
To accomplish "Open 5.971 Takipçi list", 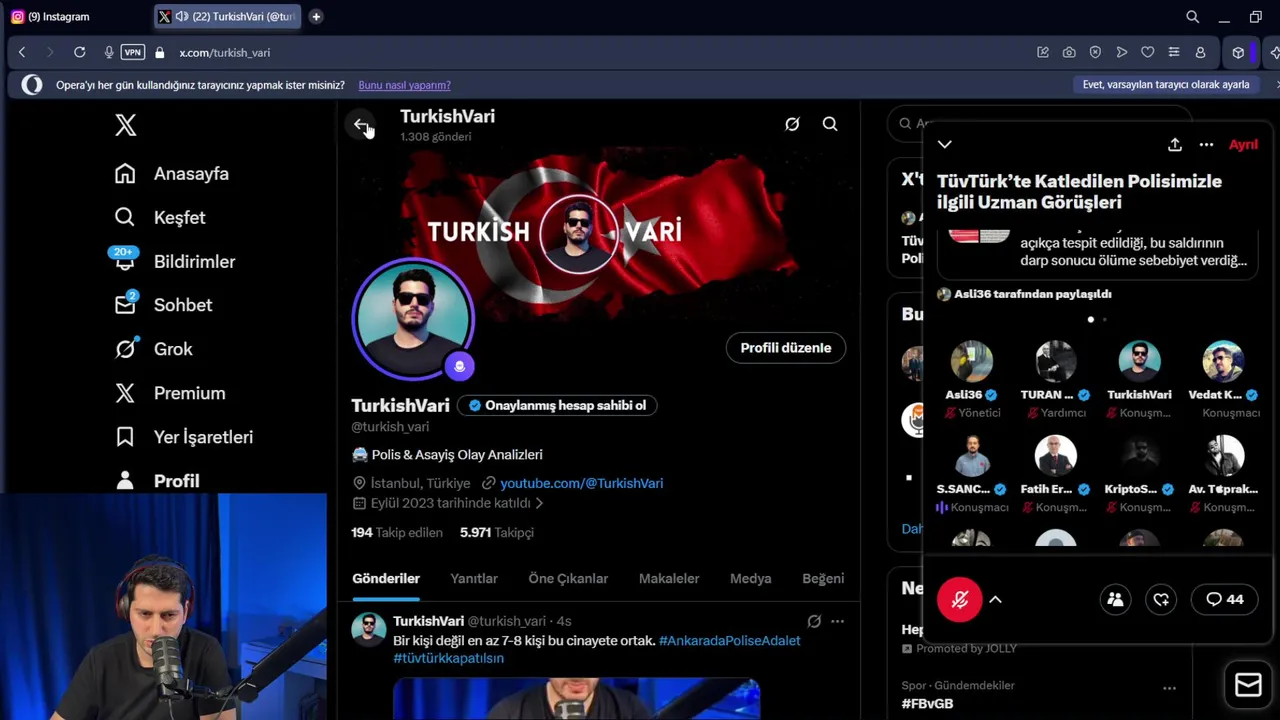I will [497, 532].
